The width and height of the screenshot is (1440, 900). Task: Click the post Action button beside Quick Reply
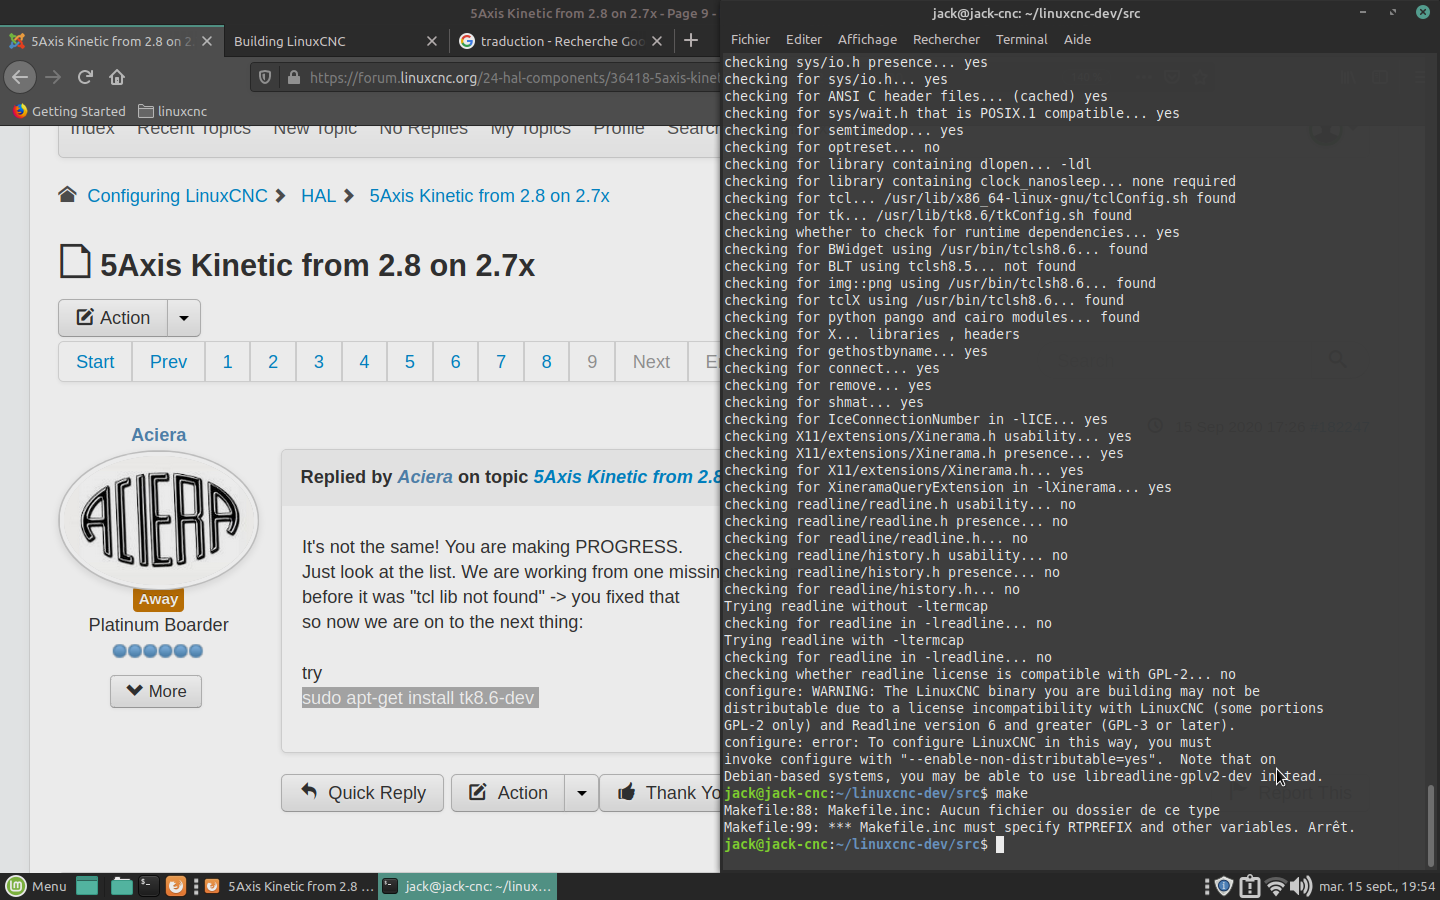(x=508, y=793)
